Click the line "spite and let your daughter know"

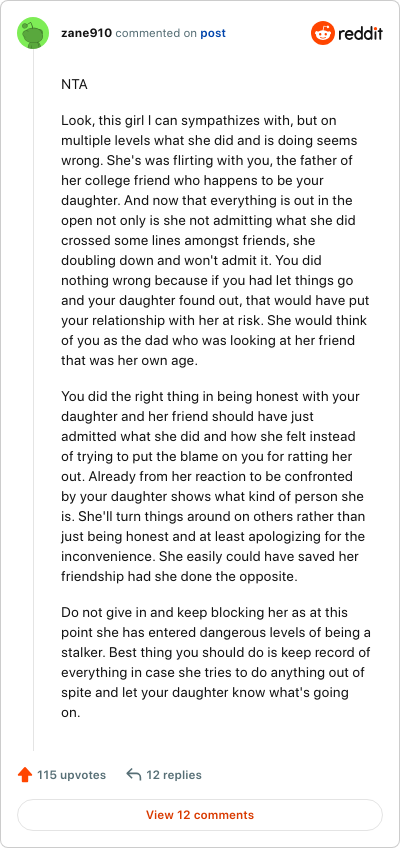(205, 693)
